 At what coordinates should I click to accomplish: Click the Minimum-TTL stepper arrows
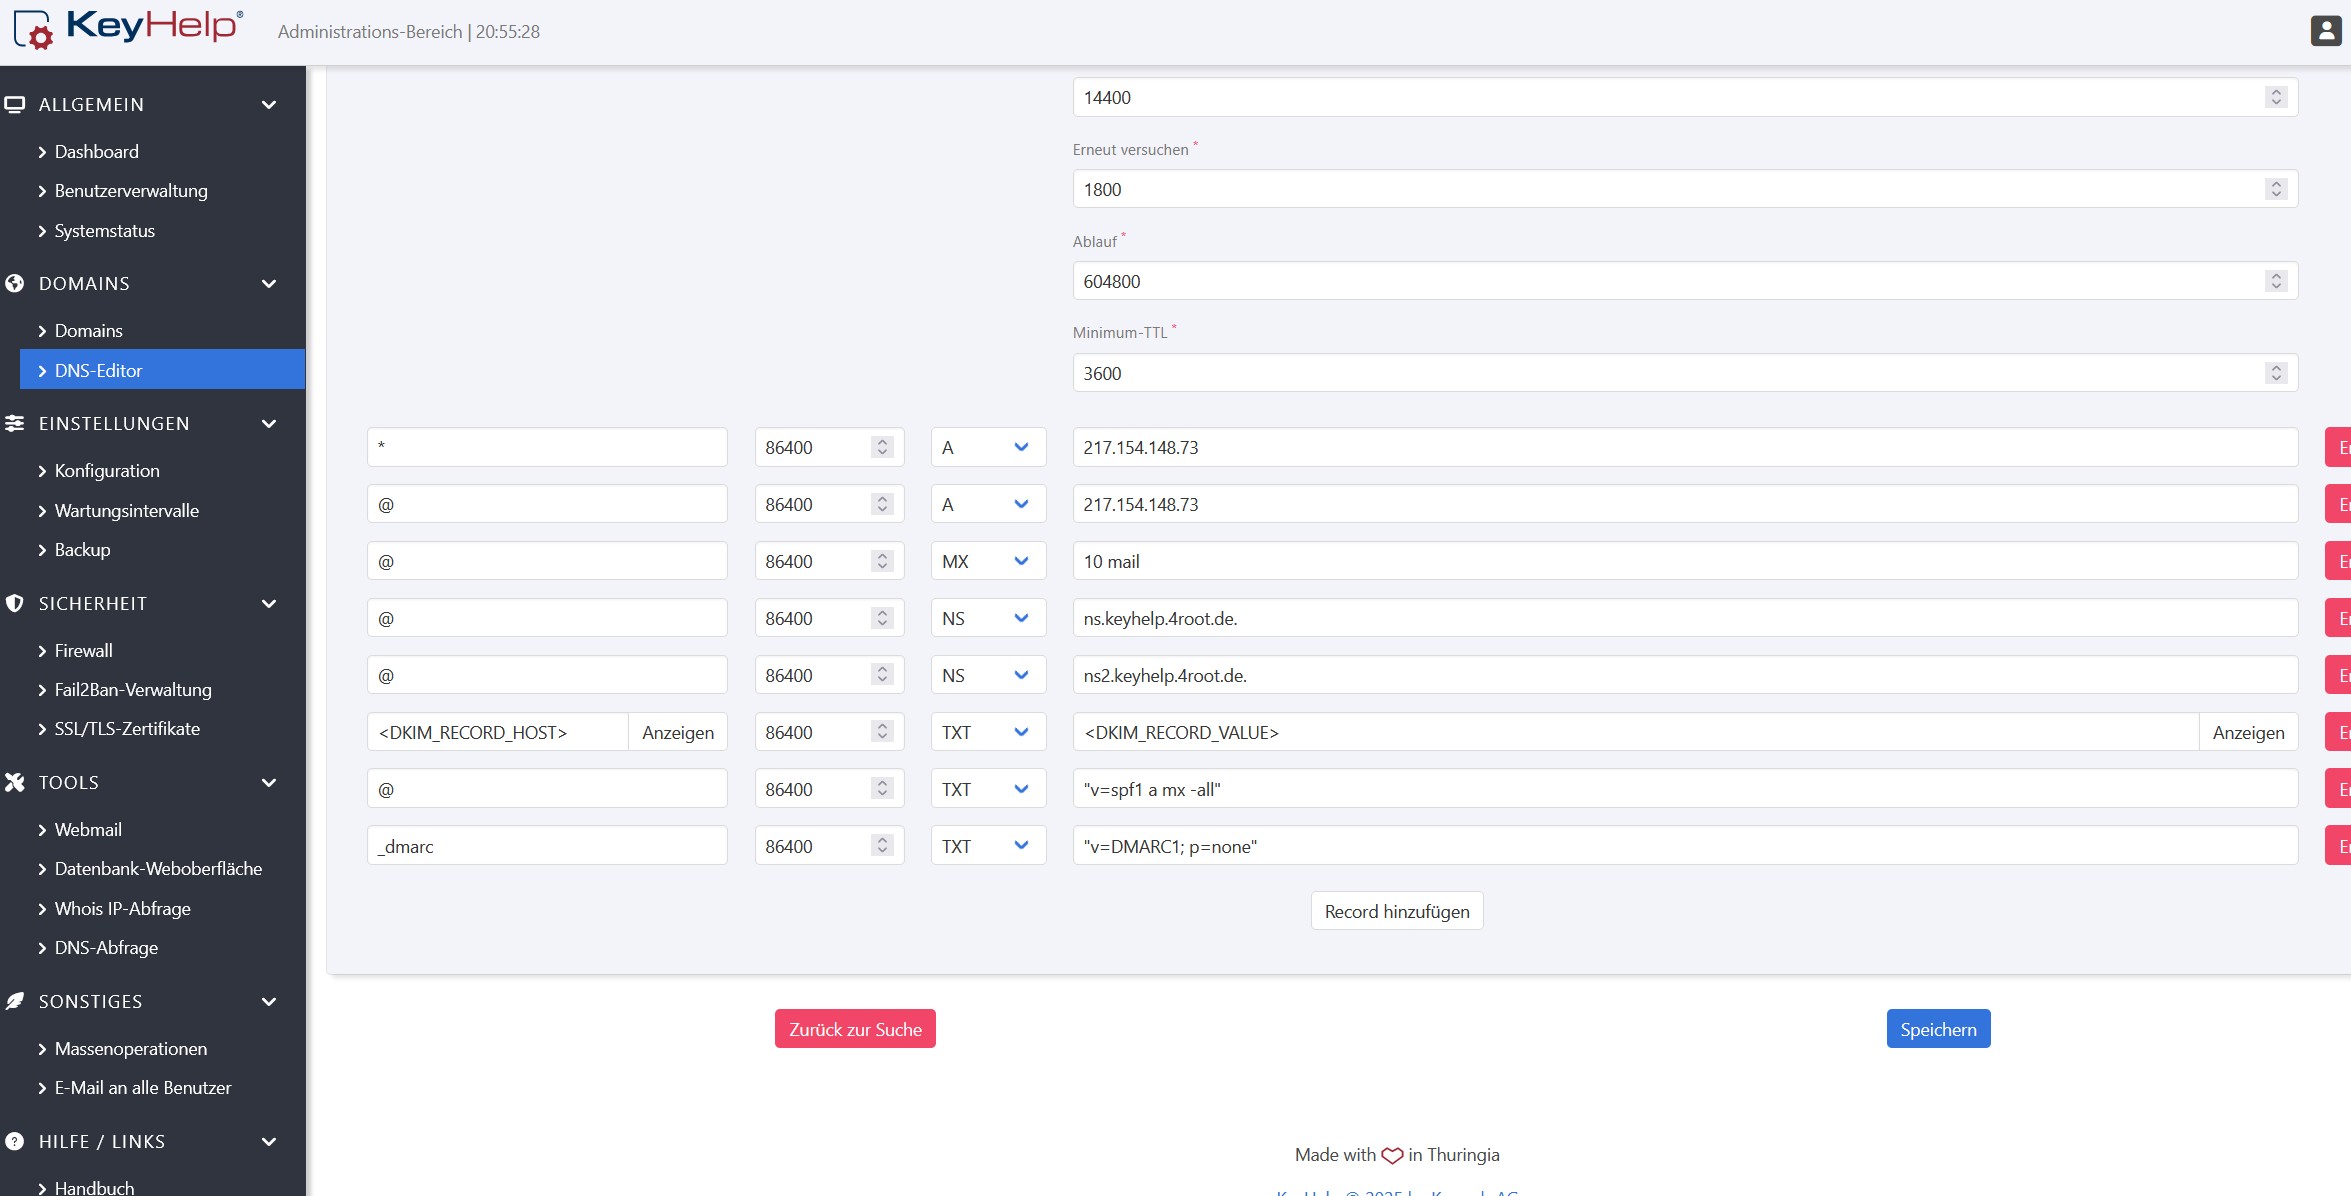2276,373
